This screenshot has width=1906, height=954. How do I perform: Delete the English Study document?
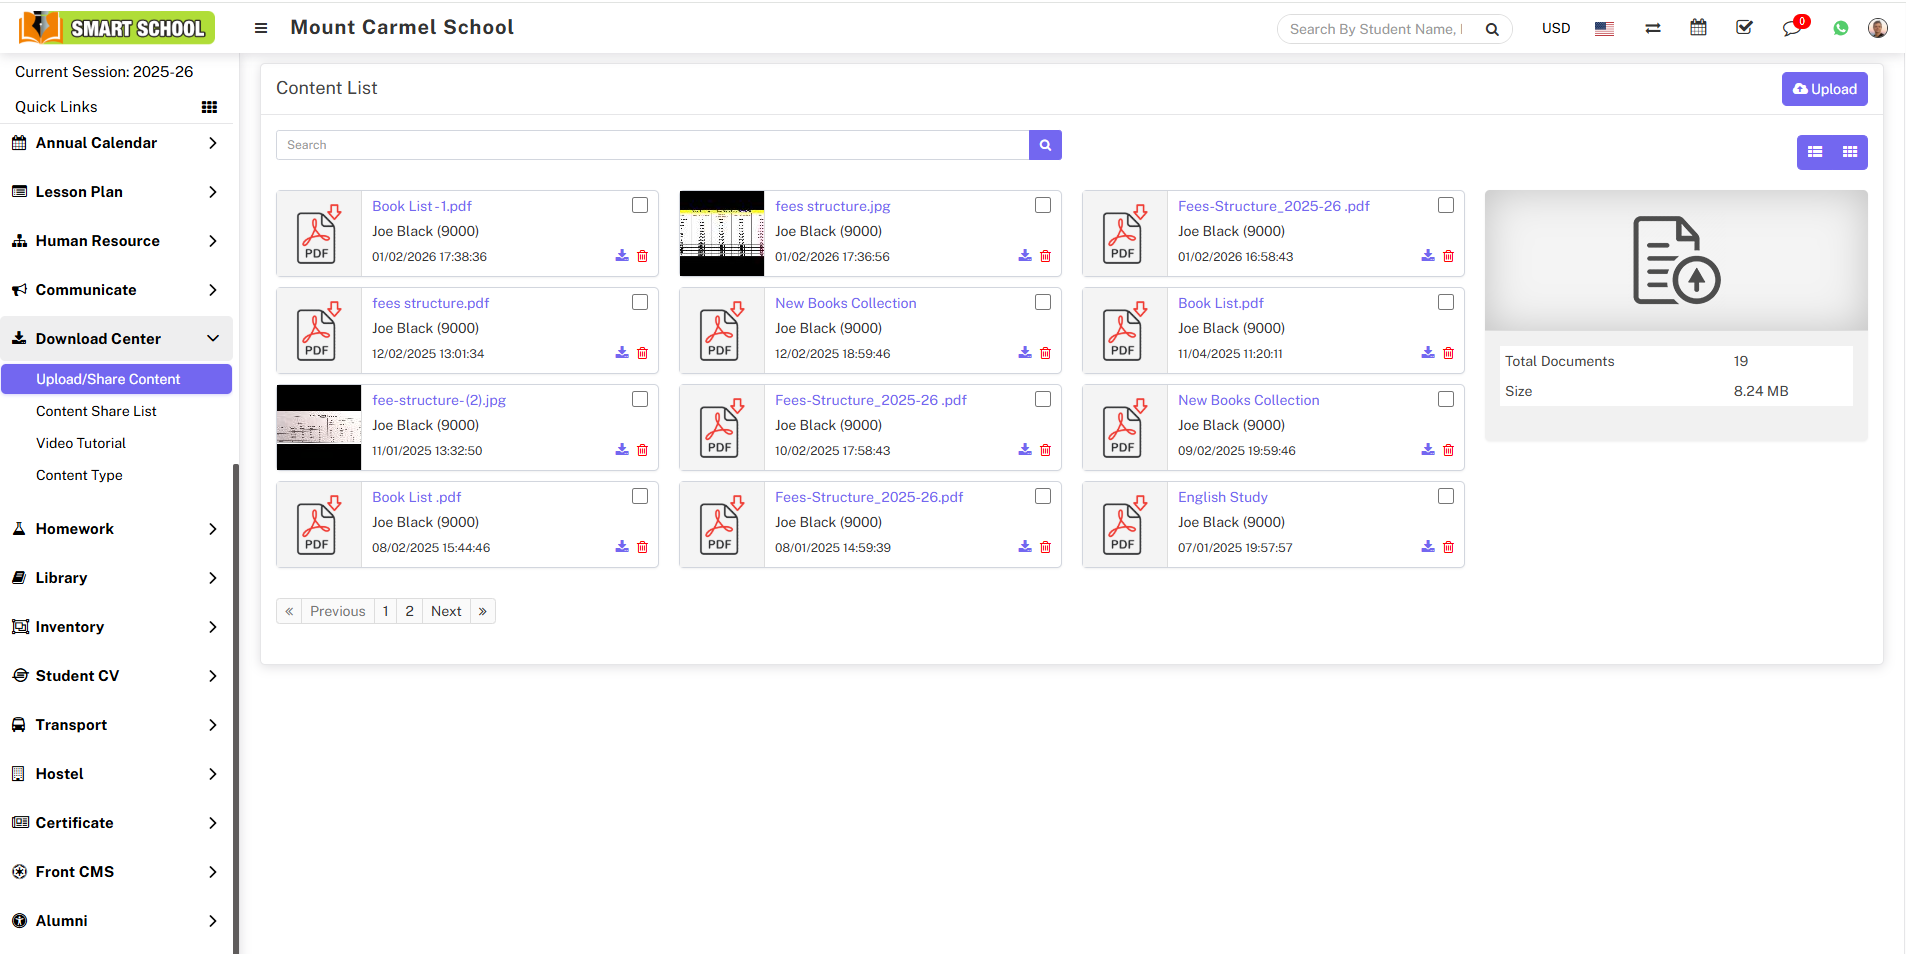tap(1448, 547)
